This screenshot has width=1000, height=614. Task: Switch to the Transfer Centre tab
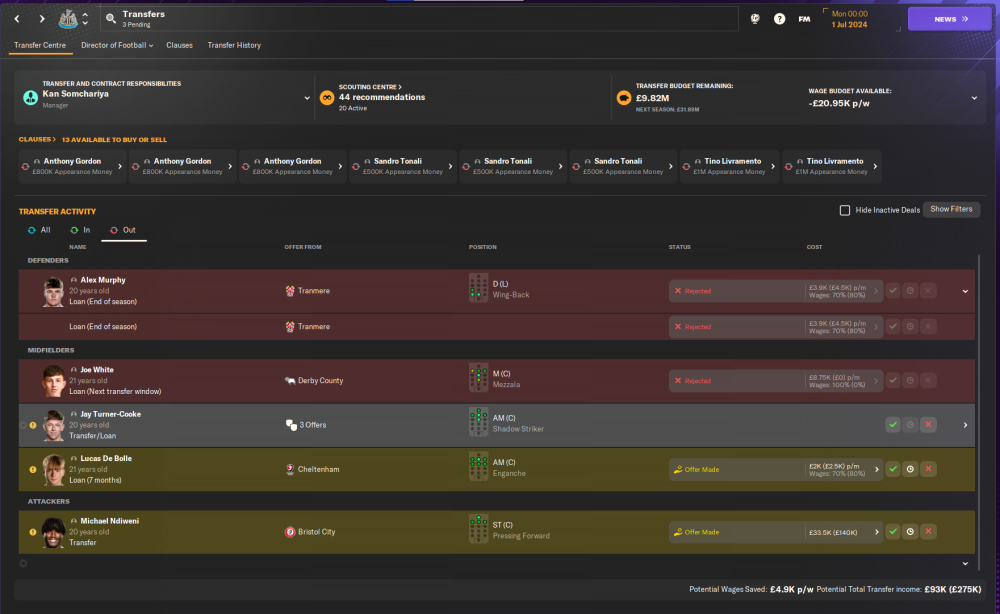(x=40, y=45)
